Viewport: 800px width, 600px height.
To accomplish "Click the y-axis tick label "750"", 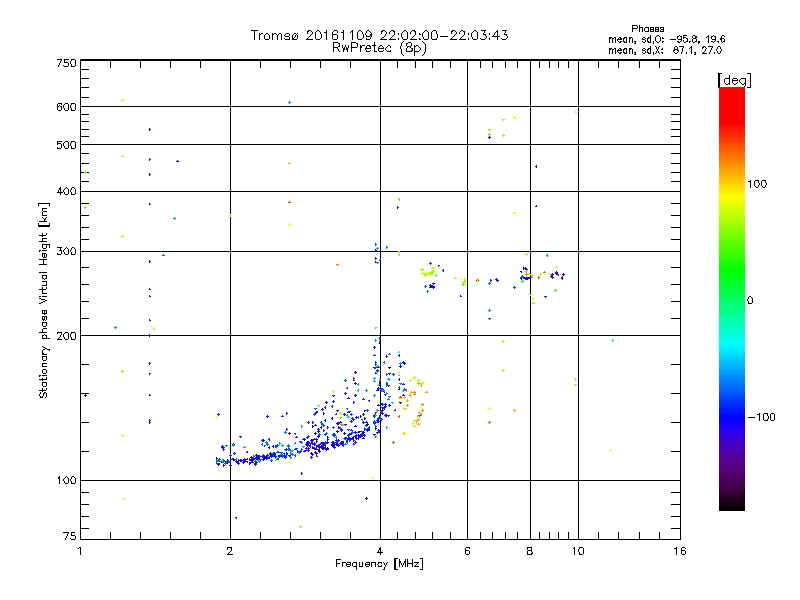I will (x=66, y=63).
